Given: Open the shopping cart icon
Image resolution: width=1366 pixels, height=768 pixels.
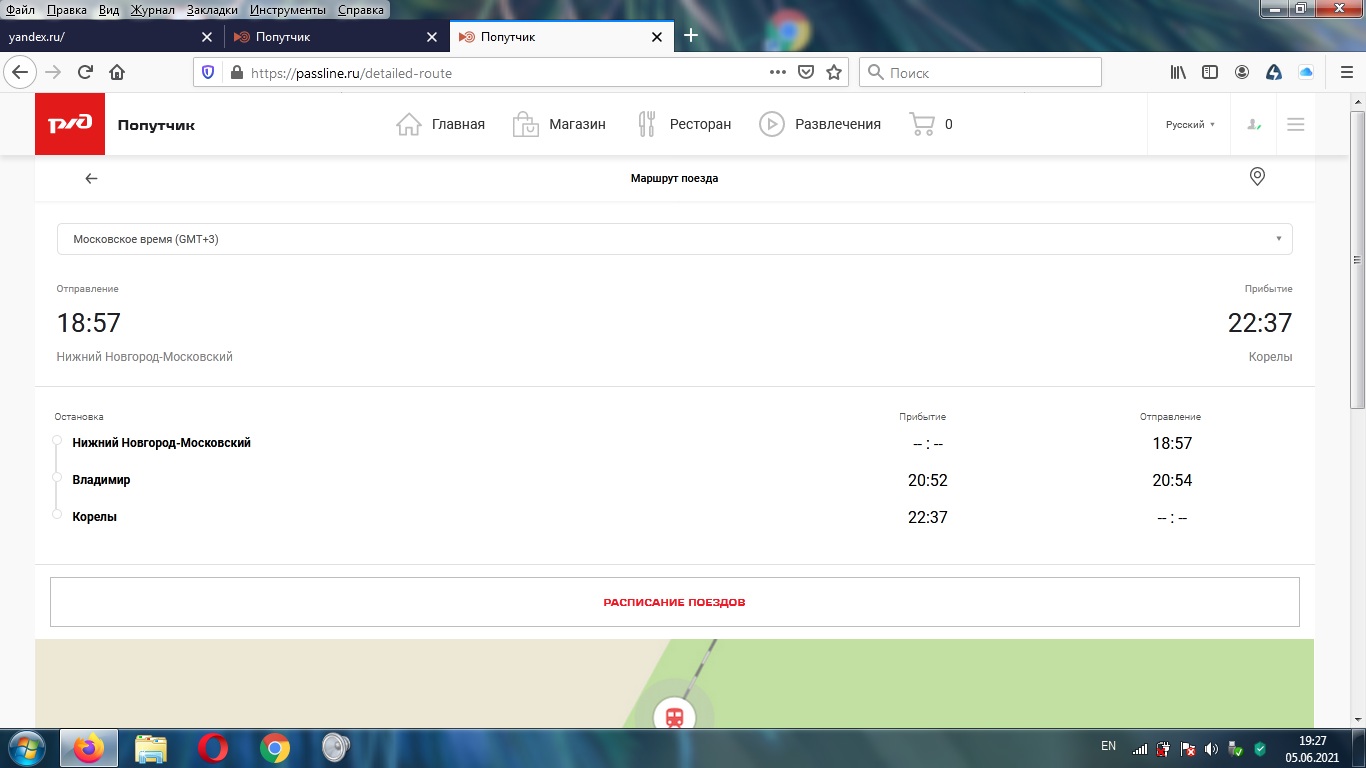Looking at the screenshot, I should 921,124.
